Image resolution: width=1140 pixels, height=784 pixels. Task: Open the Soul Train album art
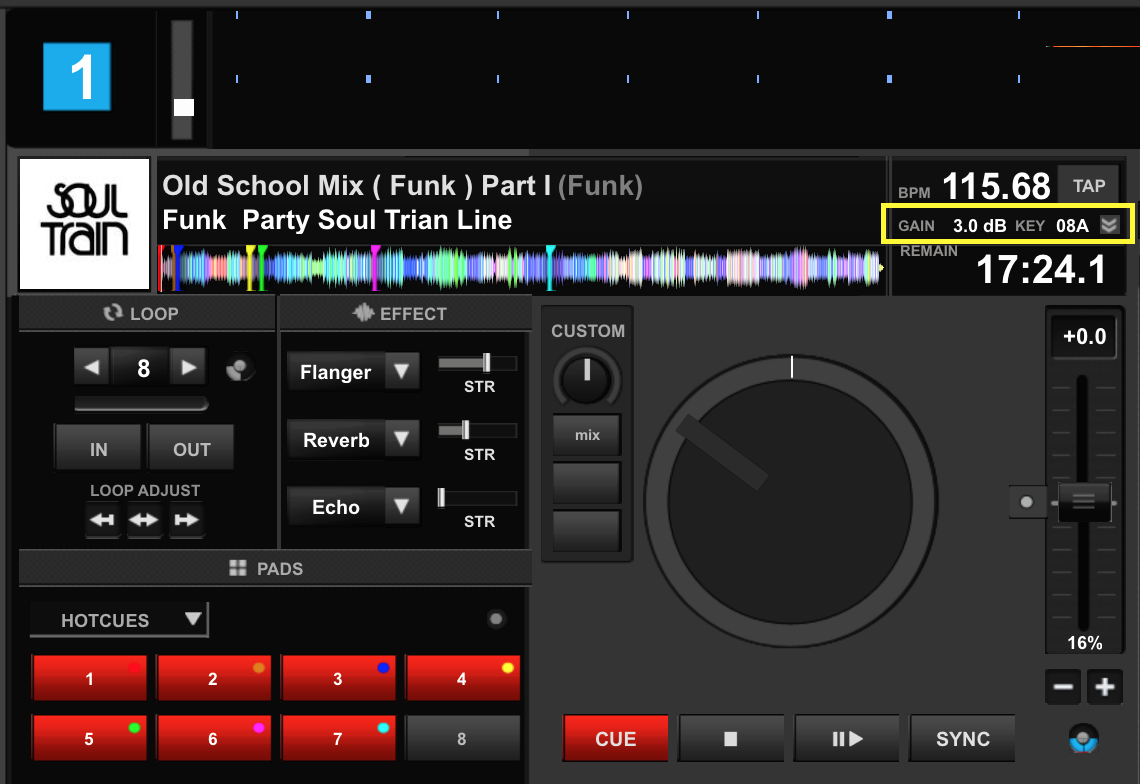pyautogui.click(x=84, y=224)
